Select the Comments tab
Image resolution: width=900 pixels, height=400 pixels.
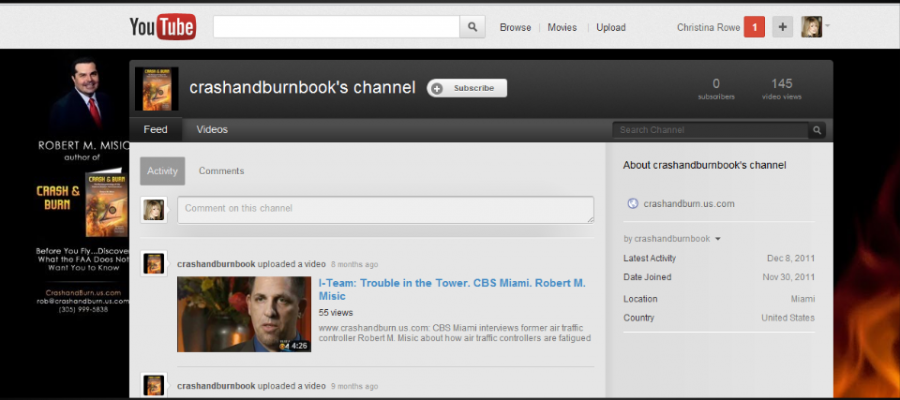(x=222, y=171)
